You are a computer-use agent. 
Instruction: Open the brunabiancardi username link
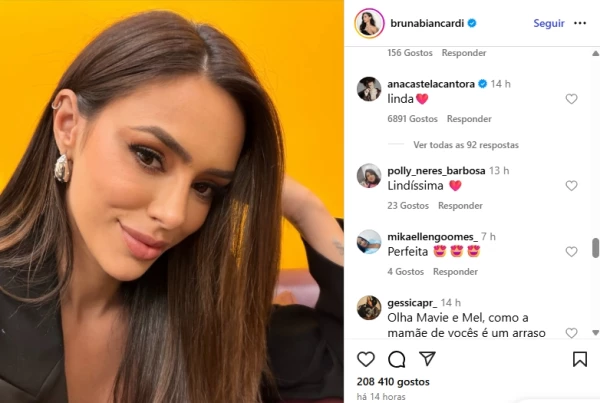point(427,23)
